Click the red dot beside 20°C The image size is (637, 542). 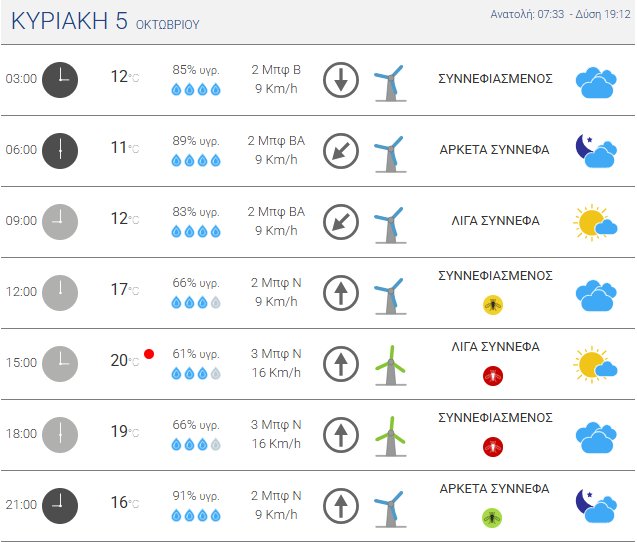pos(148,353)
